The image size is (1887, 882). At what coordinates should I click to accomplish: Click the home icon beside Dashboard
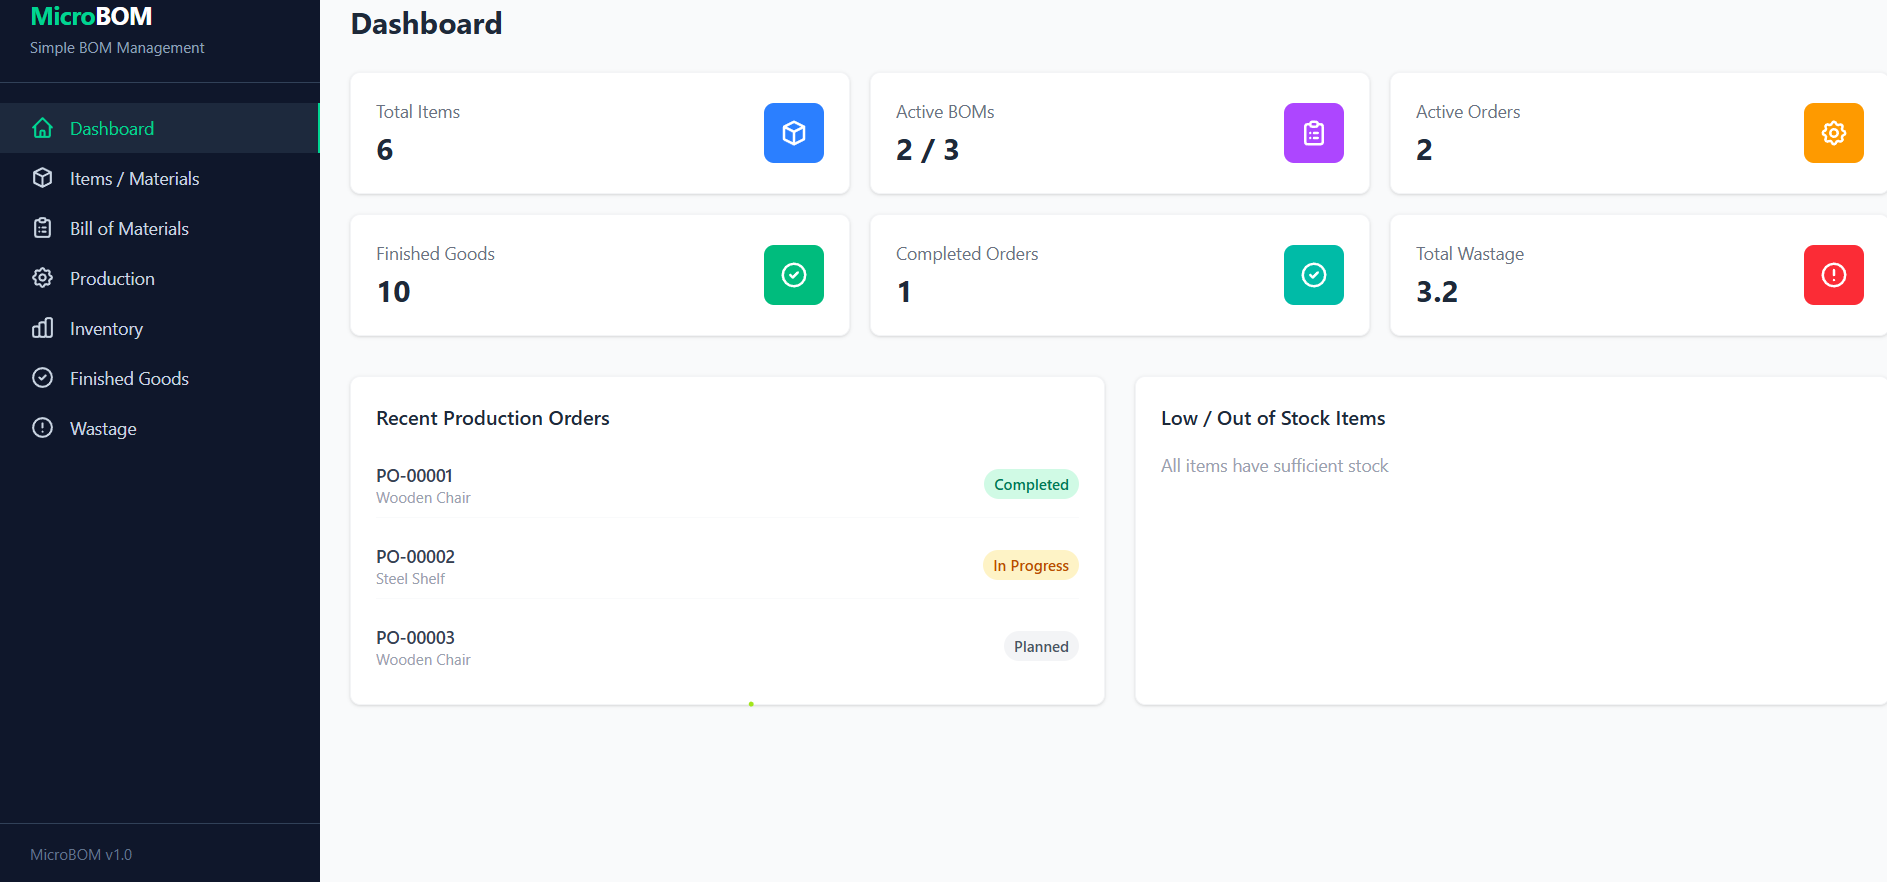point(42,128)
